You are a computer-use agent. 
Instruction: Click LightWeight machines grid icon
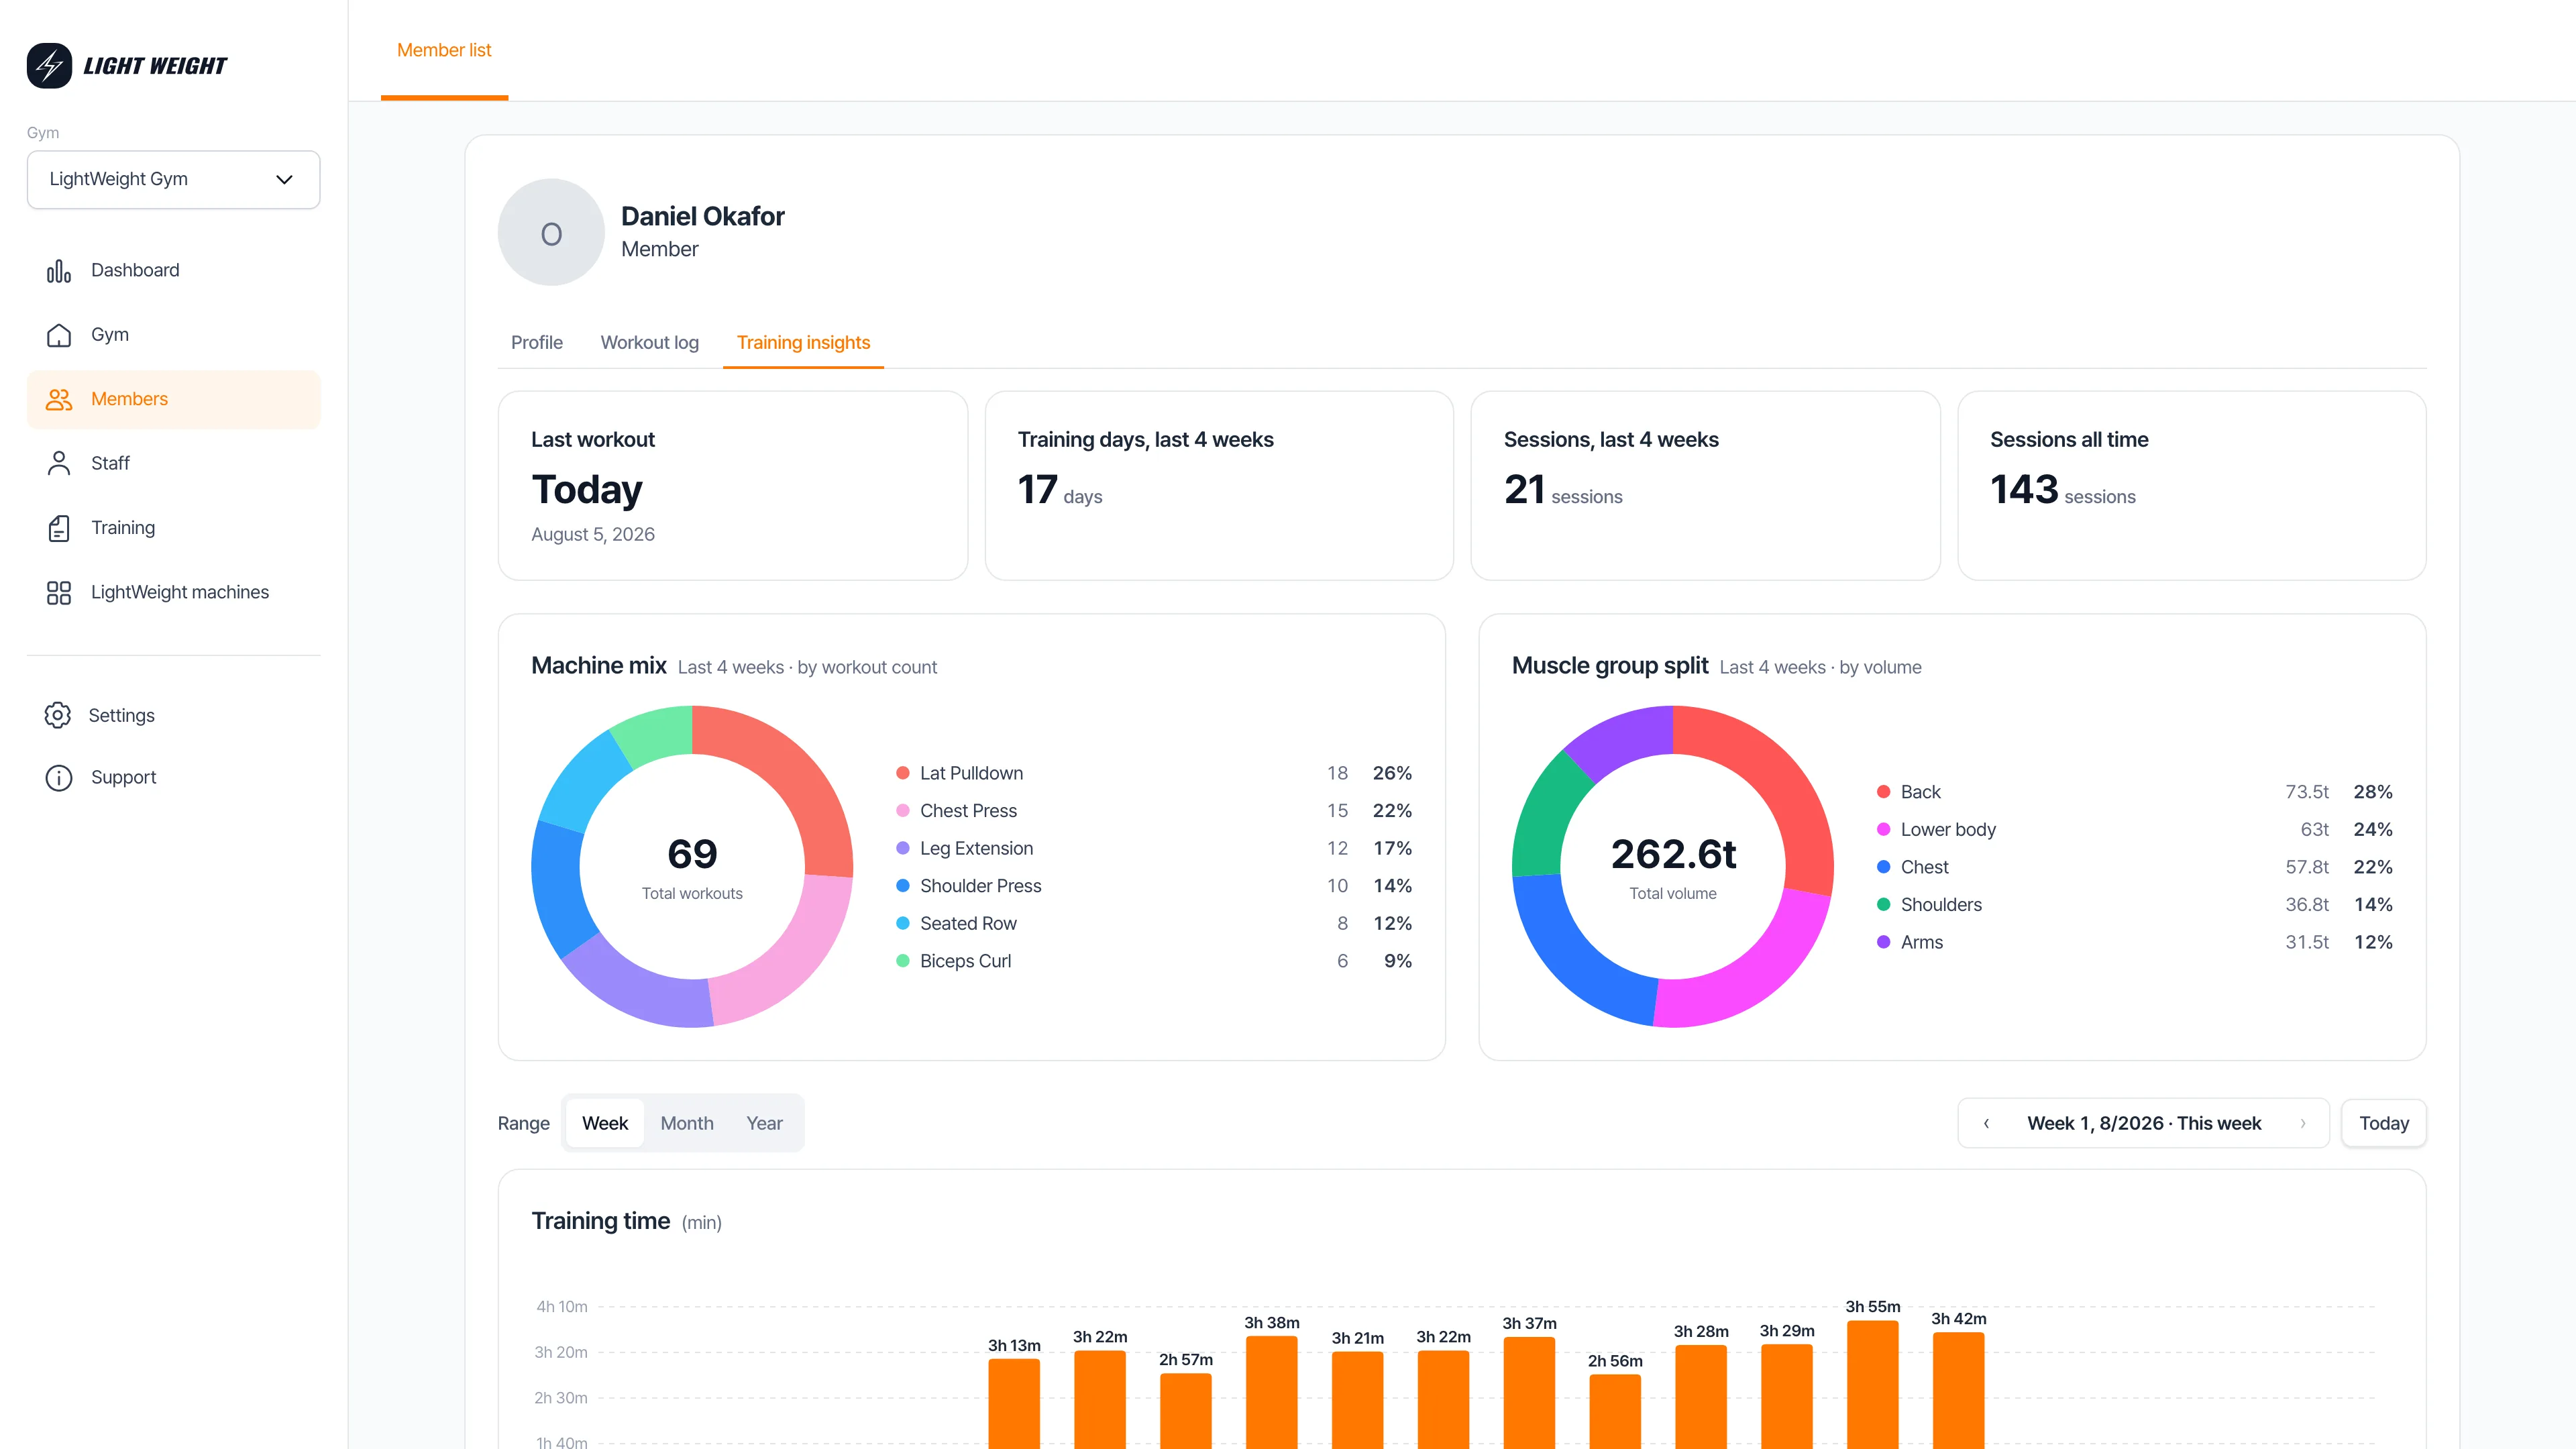(x=59, y=593)
